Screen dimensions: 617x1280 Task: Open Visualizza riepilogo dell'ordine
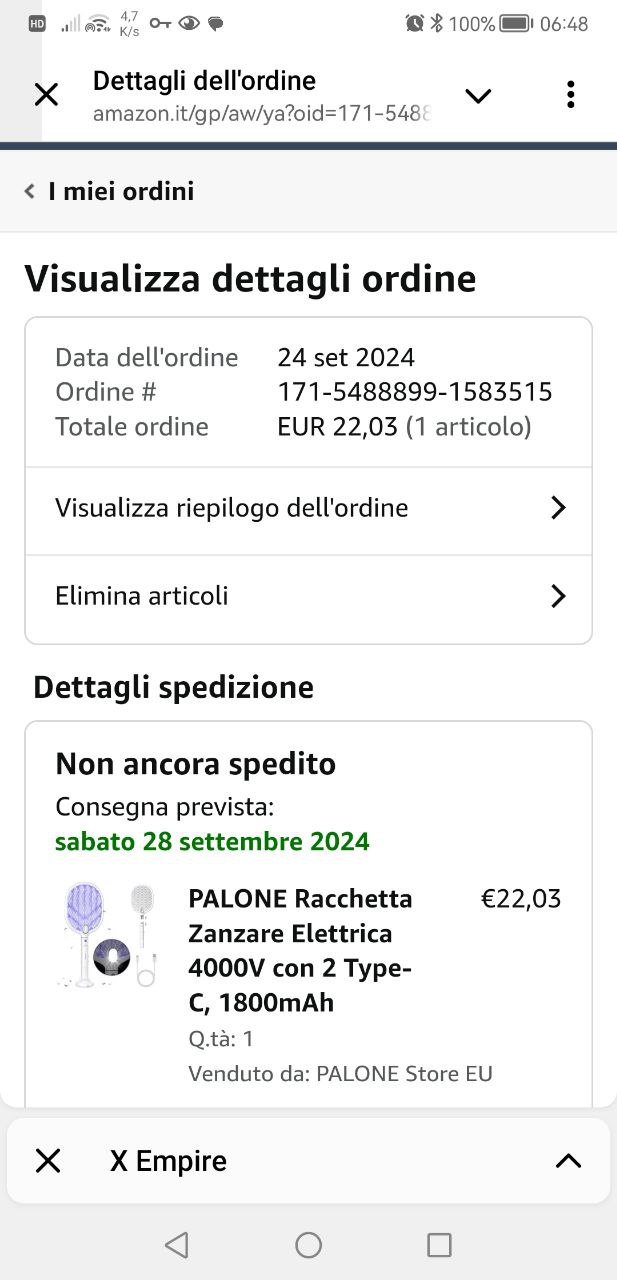(x=231, y=508)
